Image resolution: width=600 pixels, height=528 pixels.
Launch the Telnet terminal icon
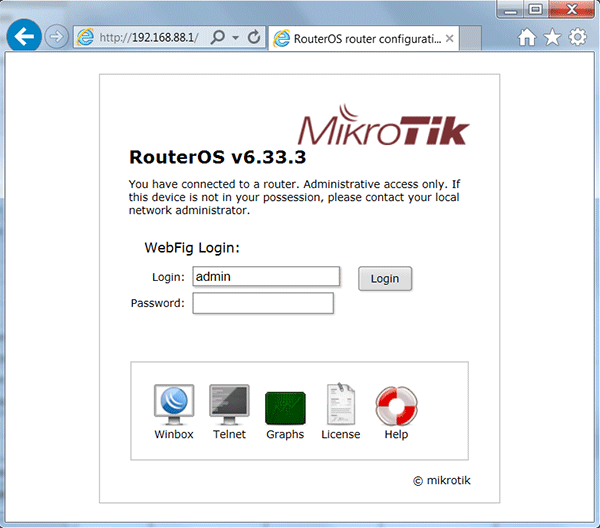[x=229, y=405]
